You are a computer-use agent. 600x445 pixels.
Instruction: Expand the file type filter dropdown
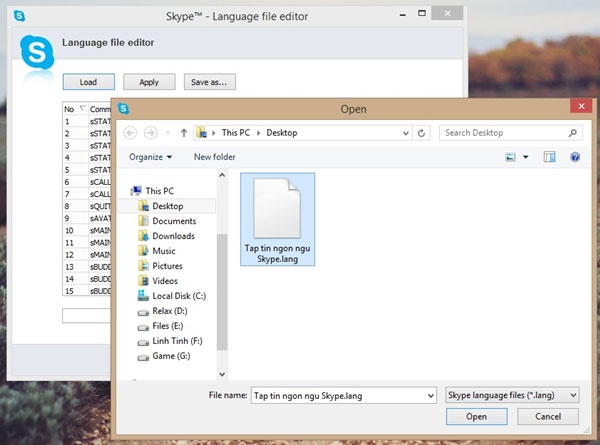(x=573, y=395)
